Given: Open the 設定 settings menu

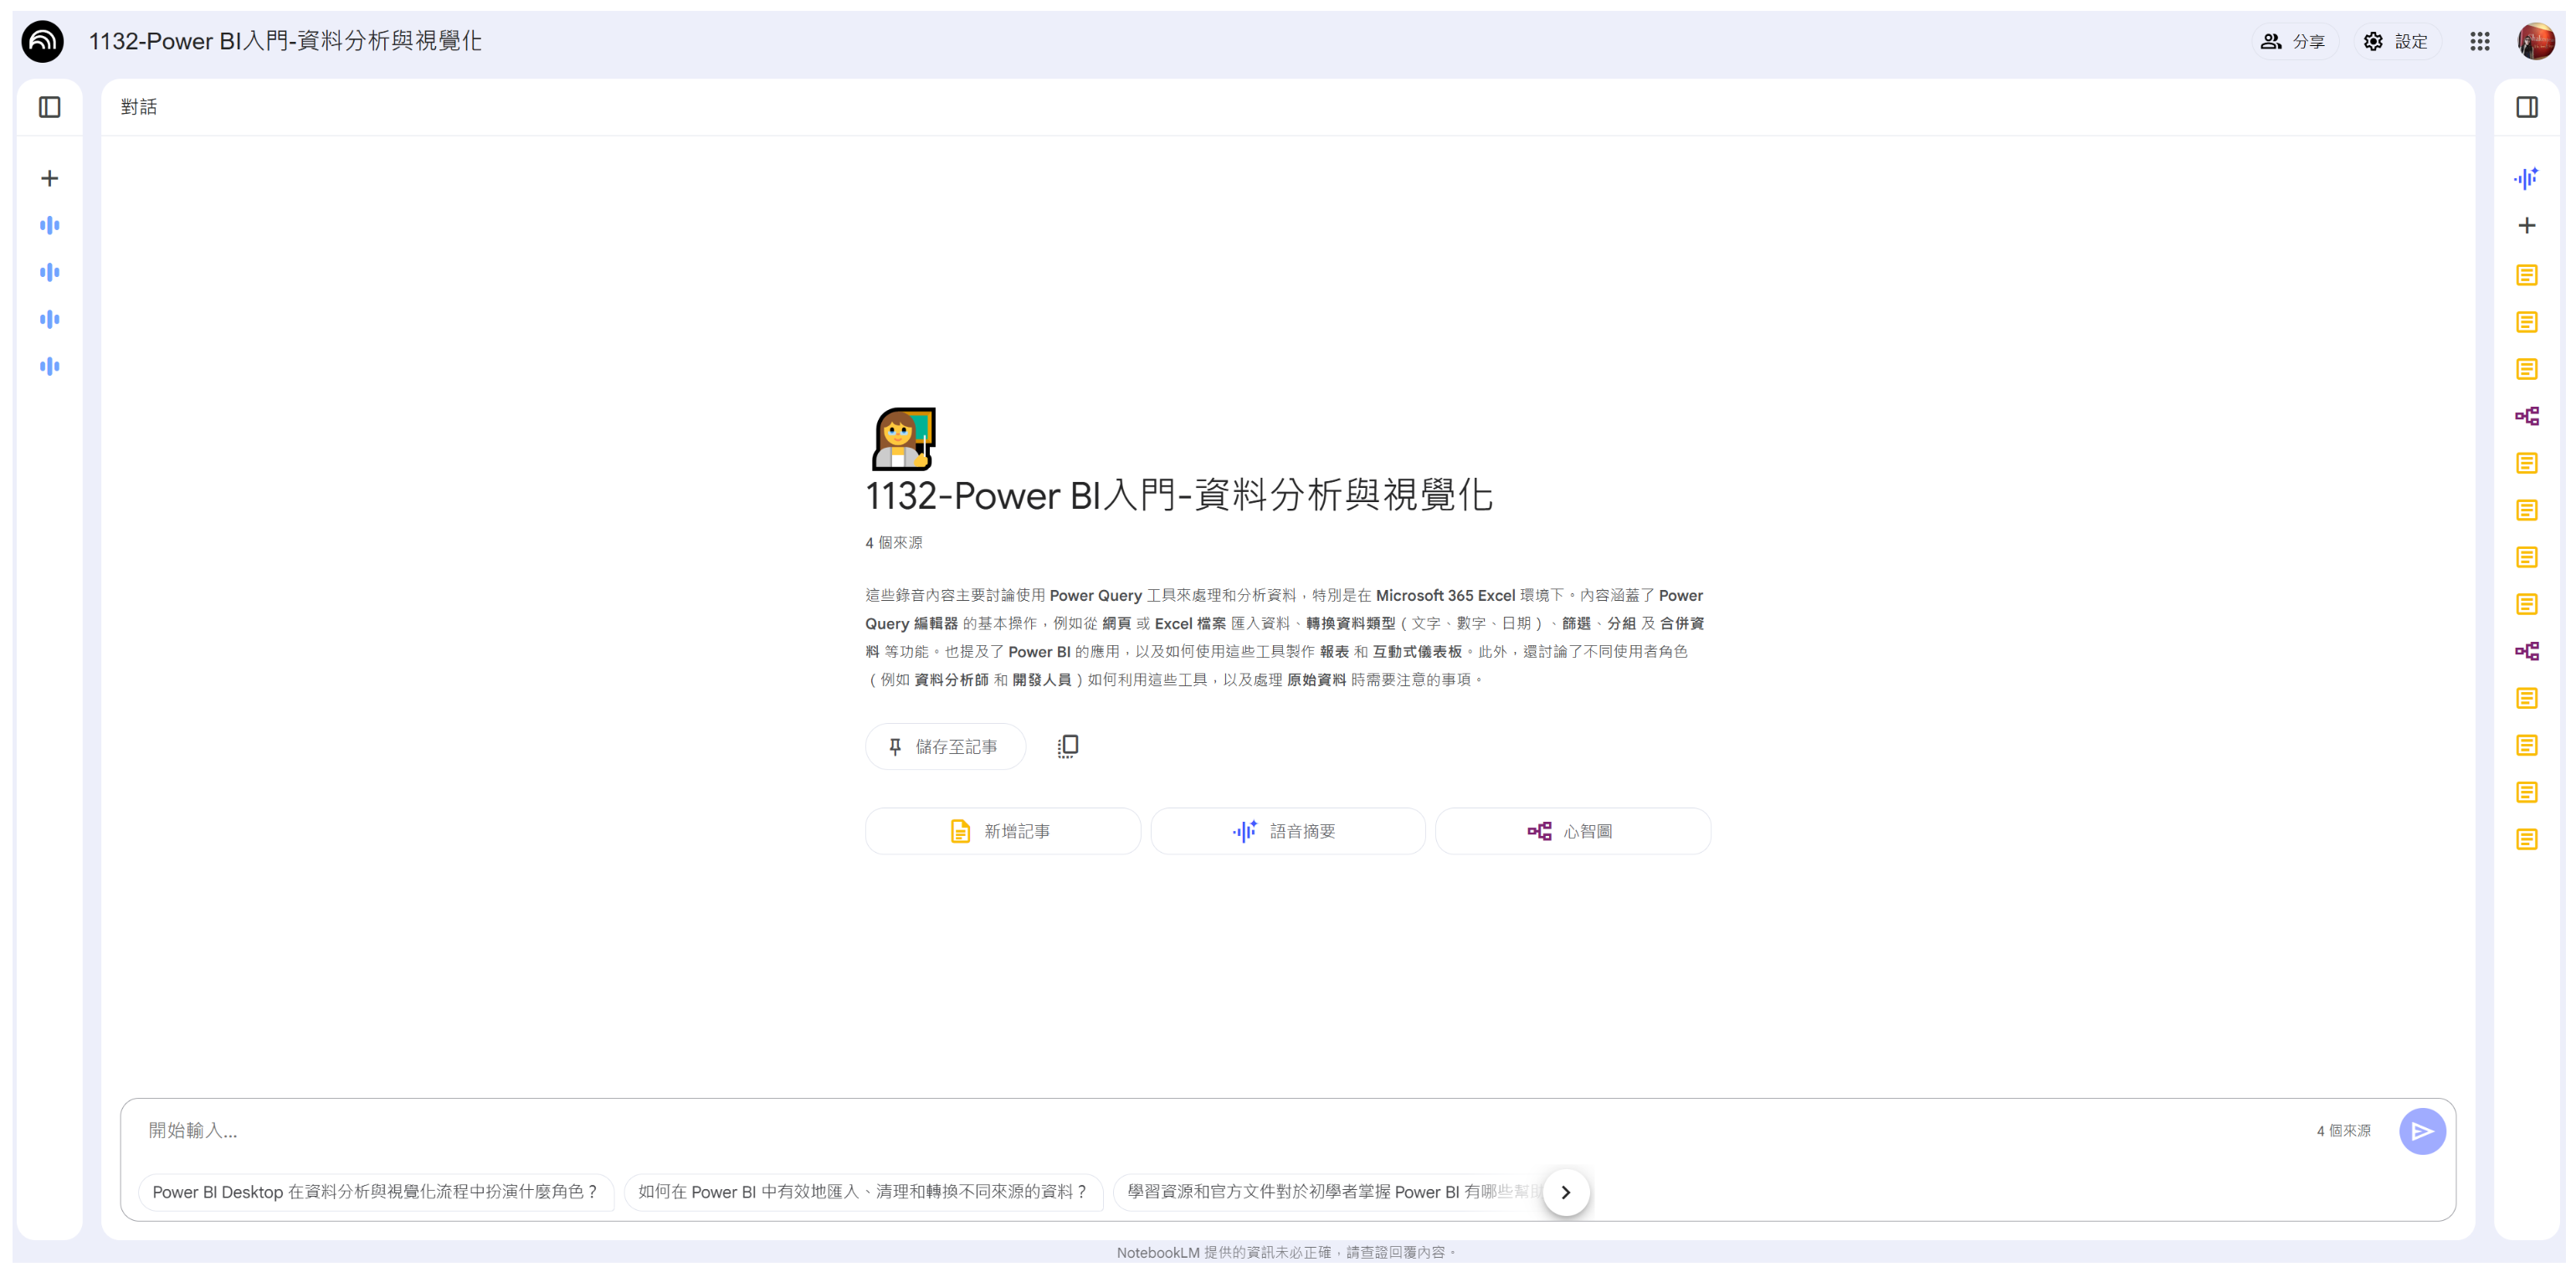Looking at the screenshot, I should click(x=2396, y=41).
